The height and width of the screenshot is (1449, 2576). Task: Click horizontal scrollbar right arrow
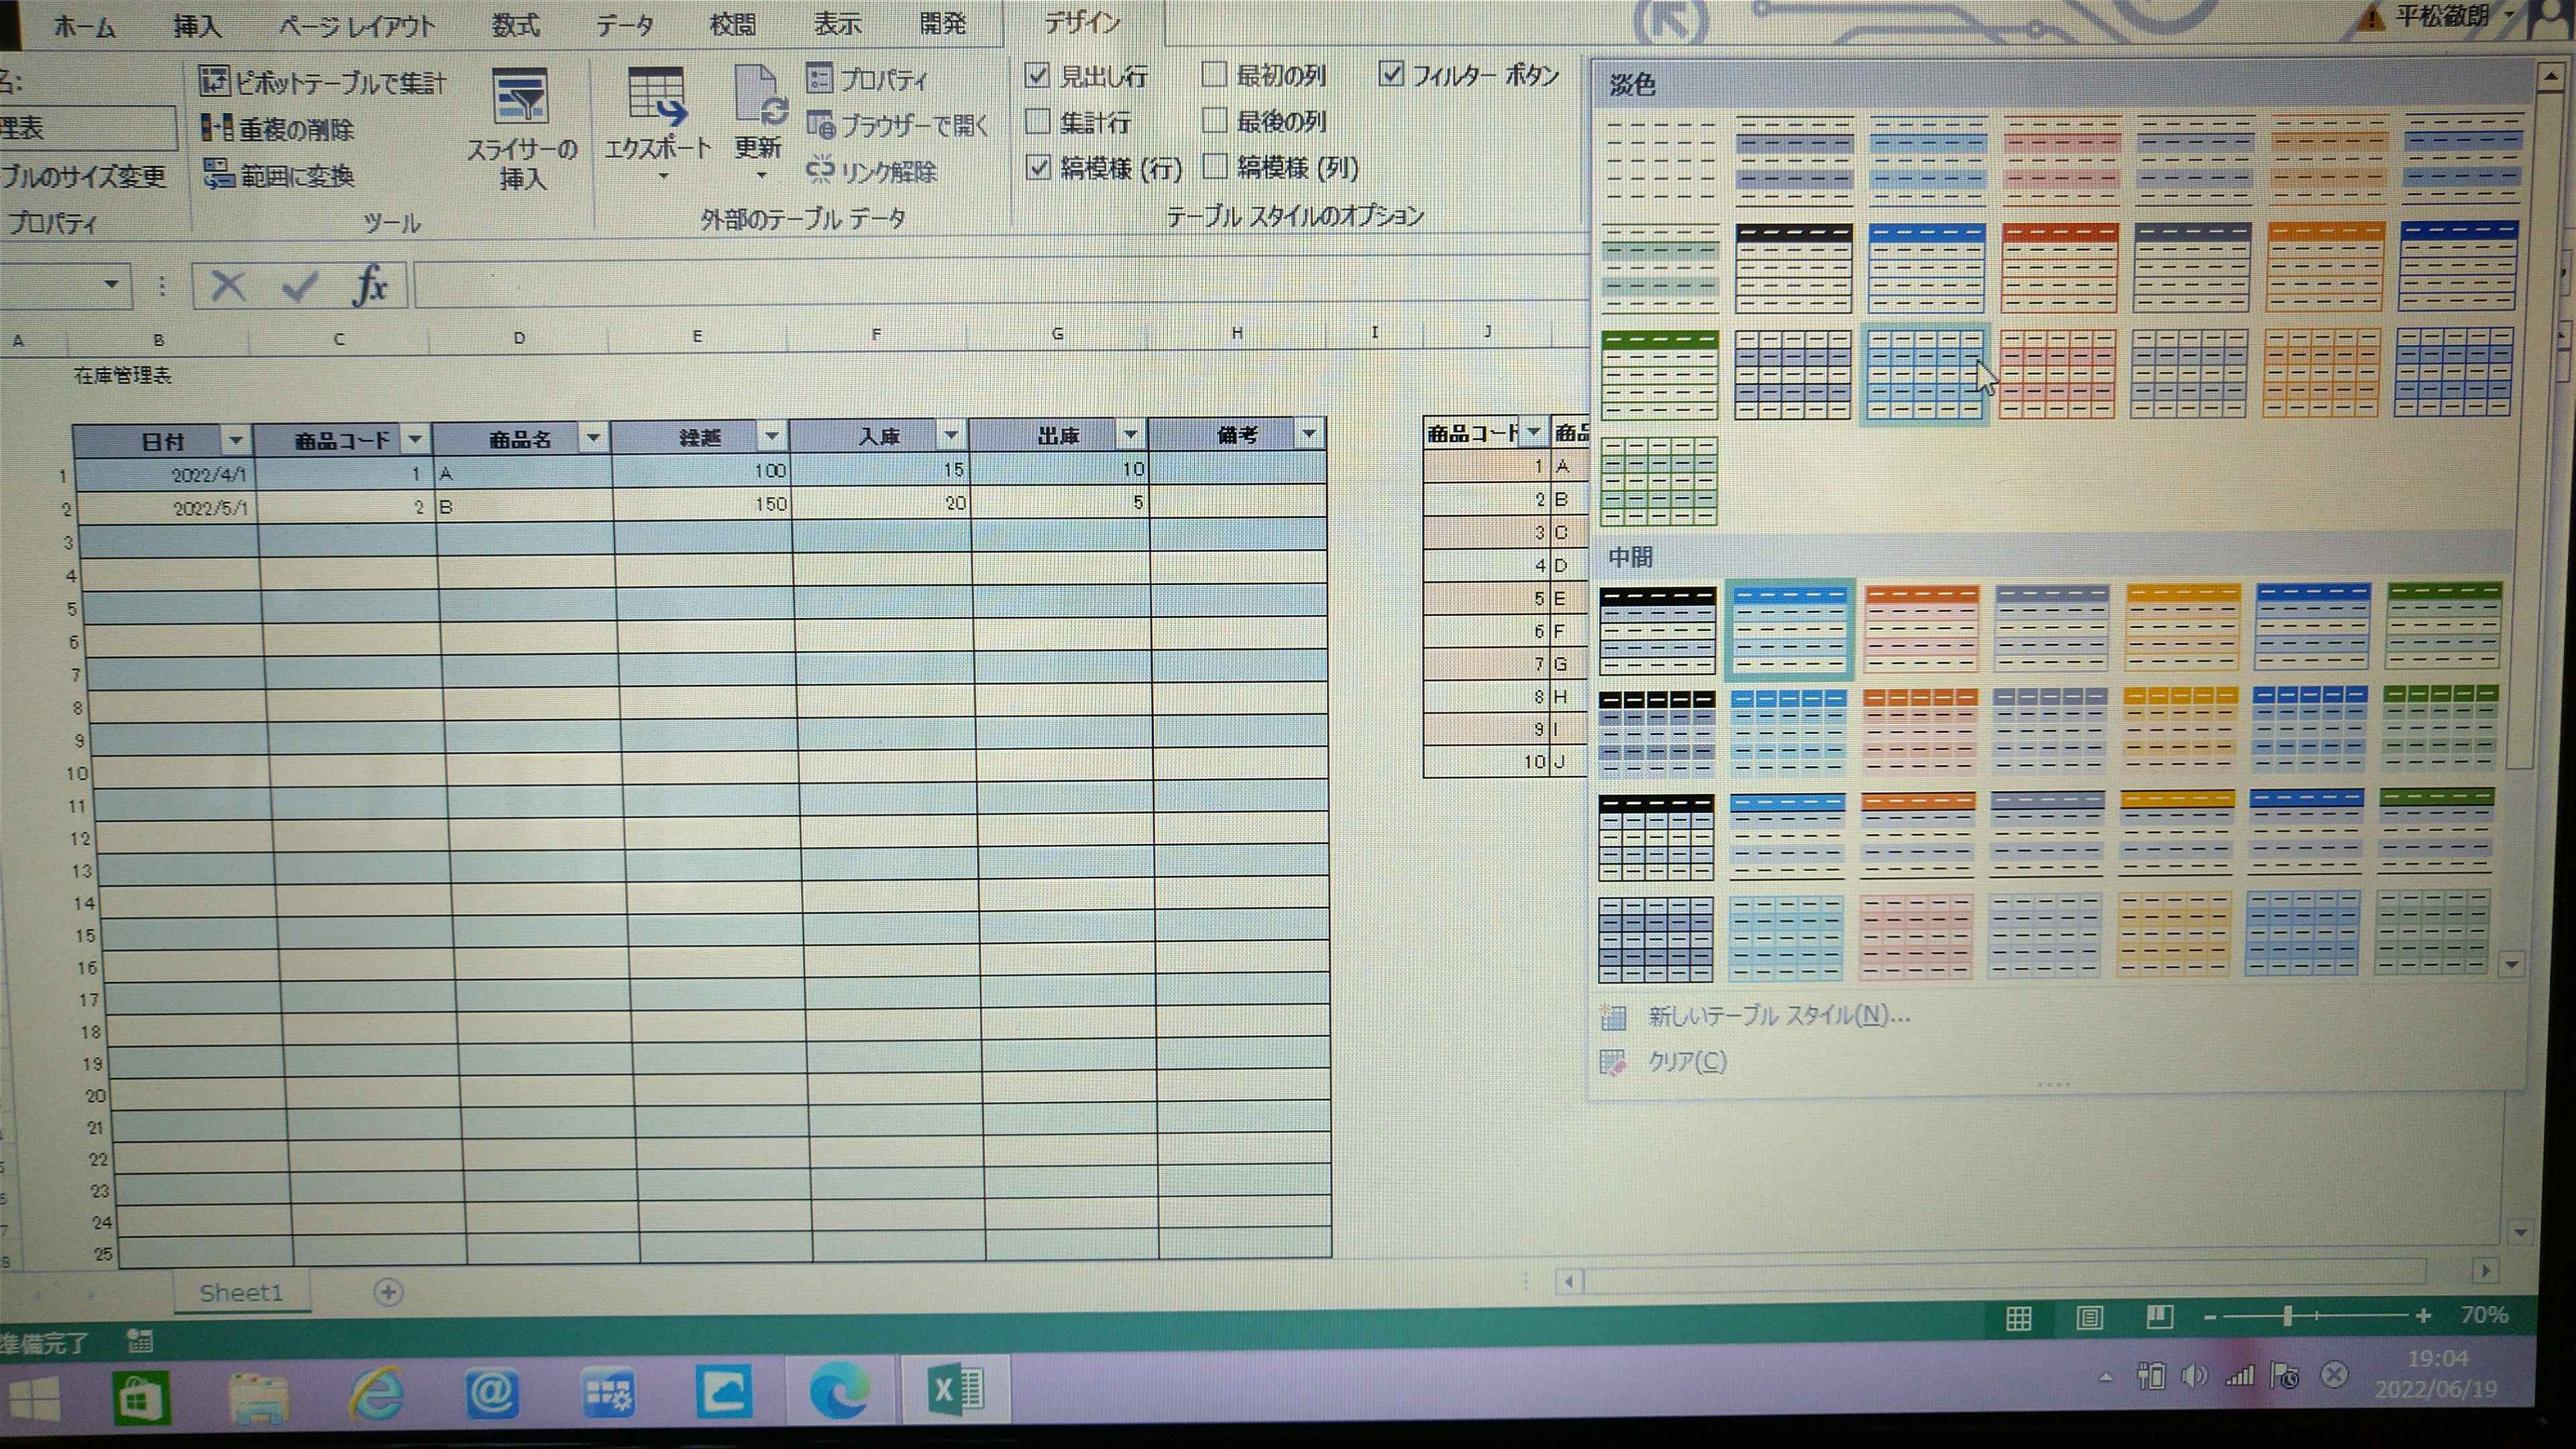(2485, 1271)
